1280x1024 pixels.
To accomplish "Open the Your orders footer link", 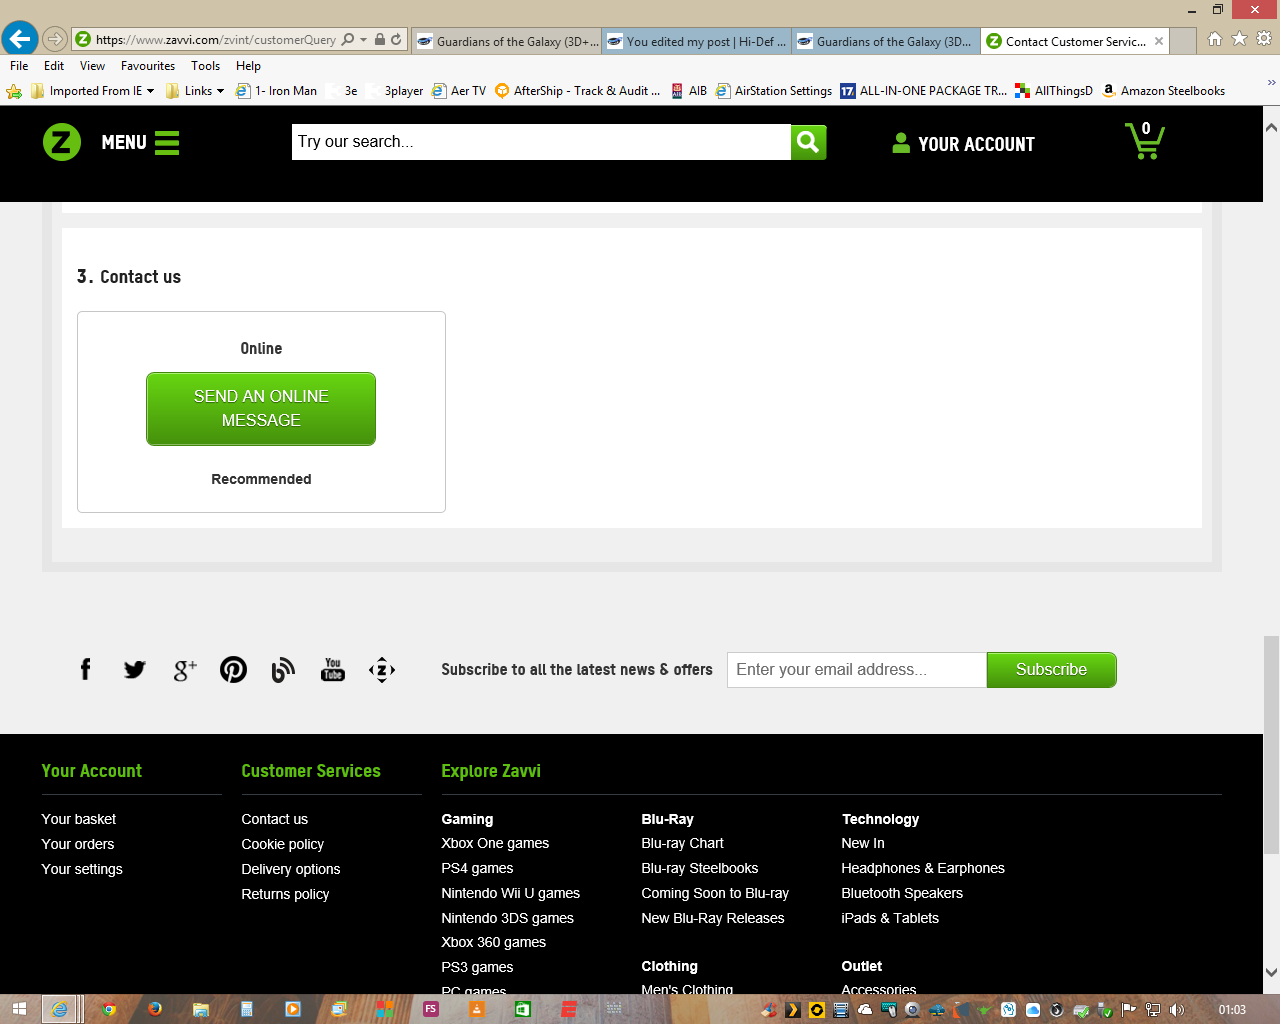I will pyautogui.click(x=78, y=844).
